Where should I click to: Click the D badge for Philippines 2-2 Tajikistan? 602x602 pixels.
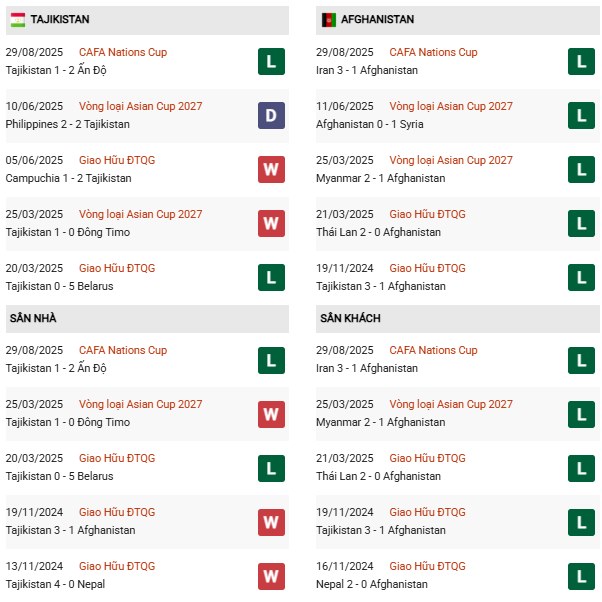coord(270,115)
